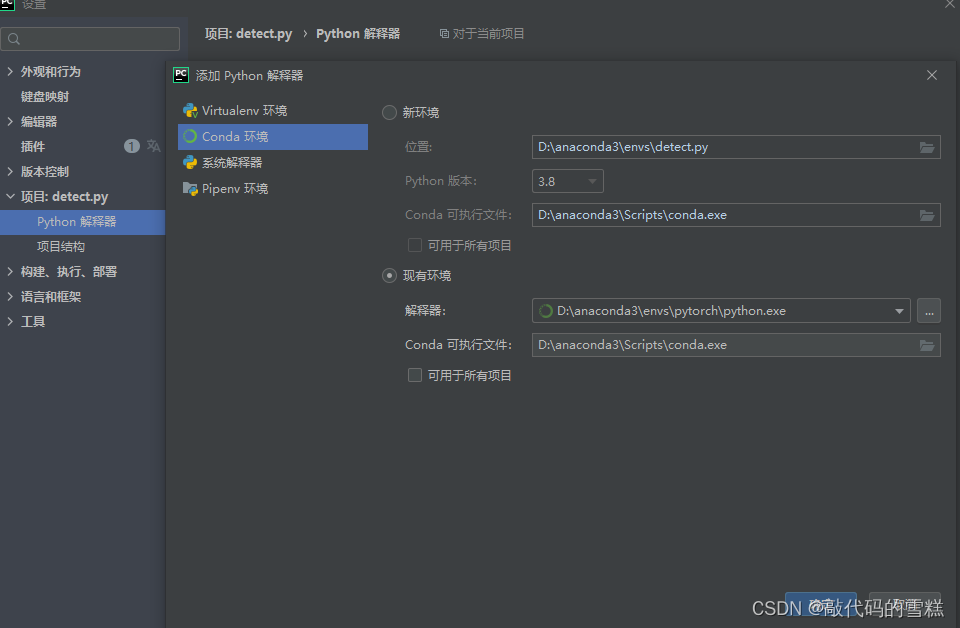The height and width of the screenshot is (628, 960).
Task: Click the 对于当前项目 tag in the breadcrumb
Action: [482, 33]
